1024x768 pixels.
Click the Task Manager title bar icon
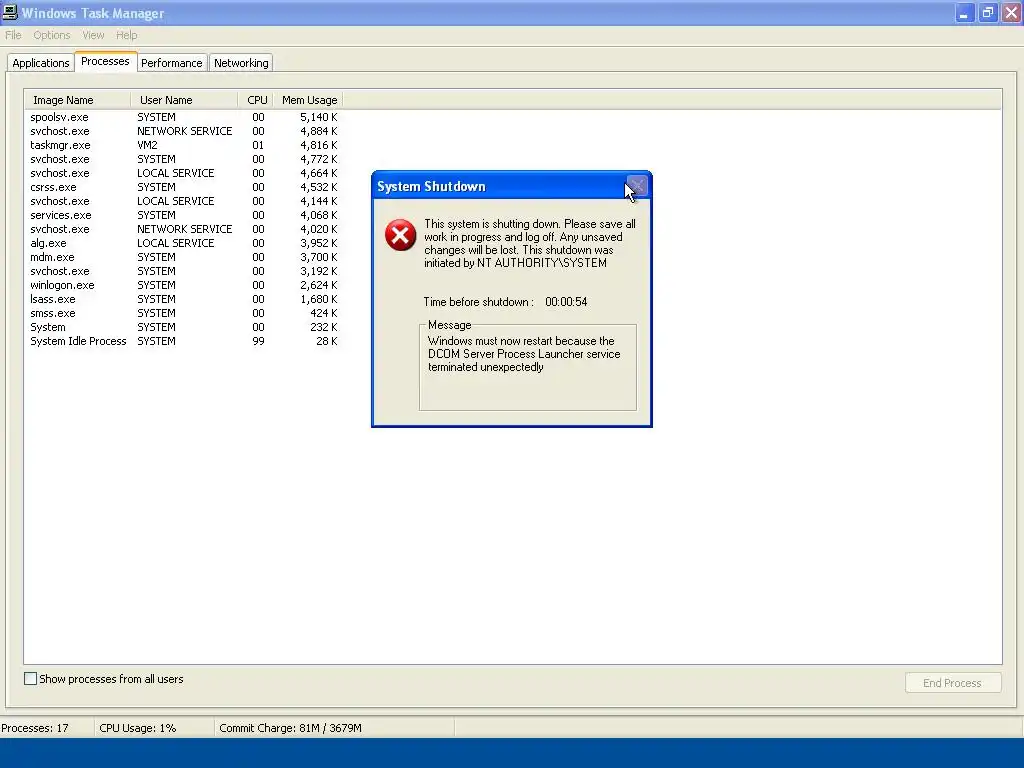click(x=10, y=12)
